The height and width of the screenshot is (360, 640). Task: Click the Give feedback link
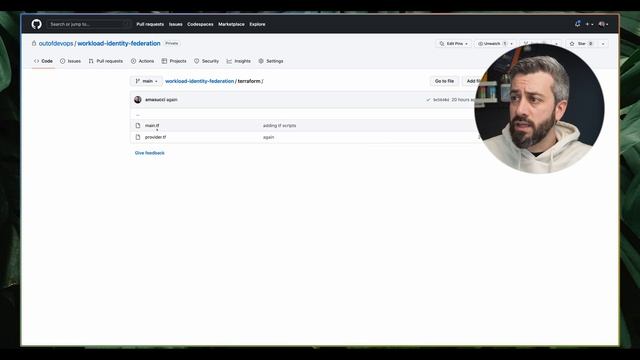coord(150,153)
